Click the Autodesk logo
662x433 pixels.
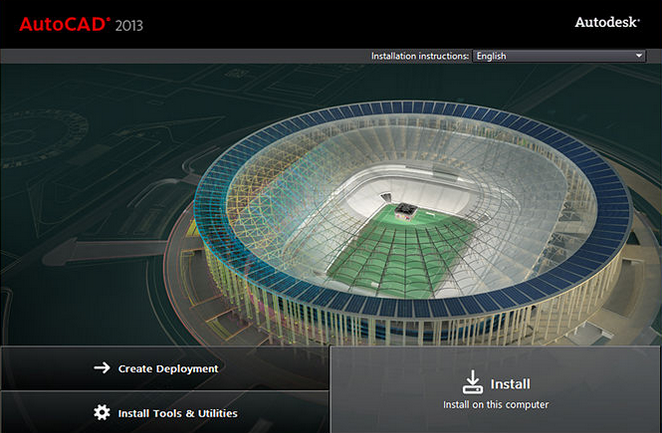[x=607, y=22]
